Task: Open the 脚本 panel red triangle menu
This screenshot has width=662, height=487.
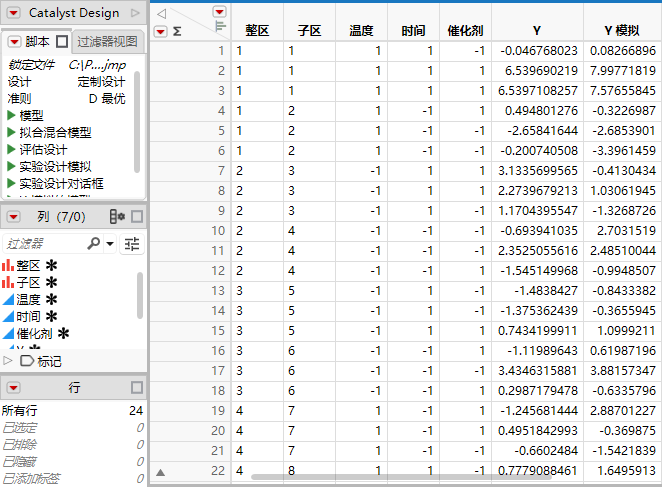Action: (x=14, y=42)
